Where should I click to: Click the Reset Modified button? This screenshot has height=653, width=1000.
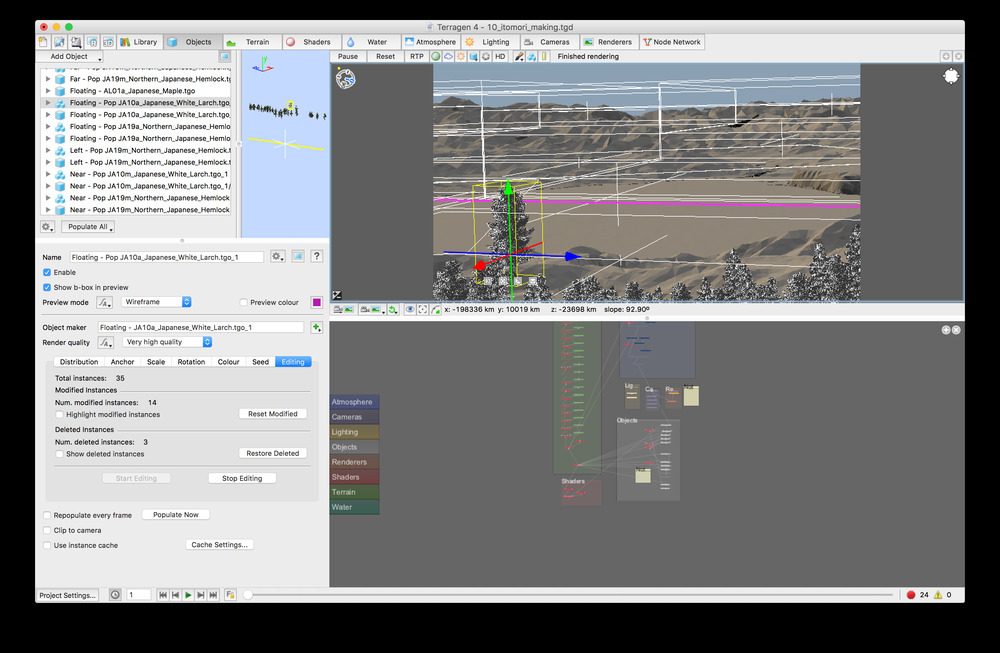pos(273,414)
